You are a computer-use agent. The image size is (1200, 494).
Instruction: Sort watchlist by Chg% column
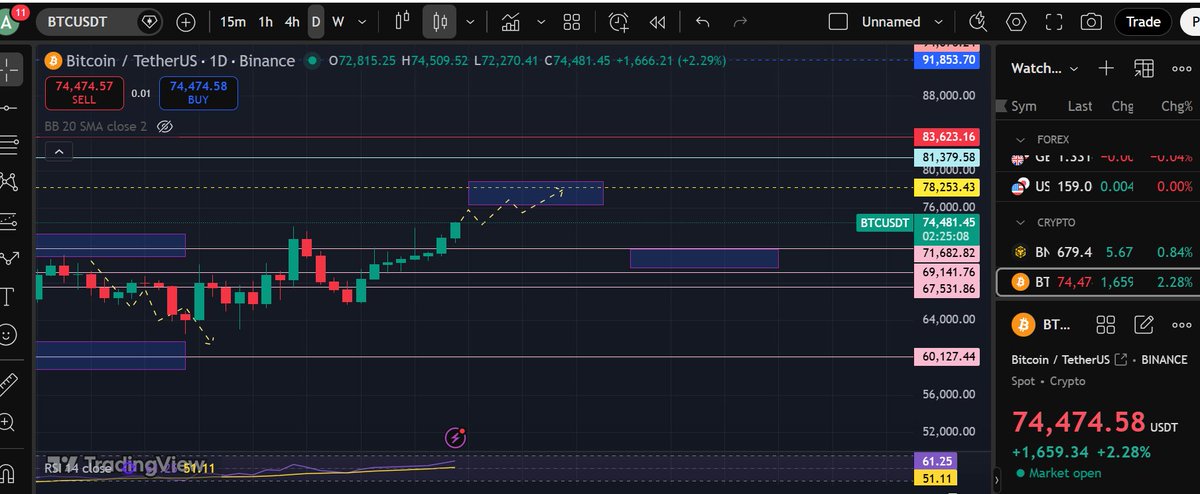tap(1176, 106)
